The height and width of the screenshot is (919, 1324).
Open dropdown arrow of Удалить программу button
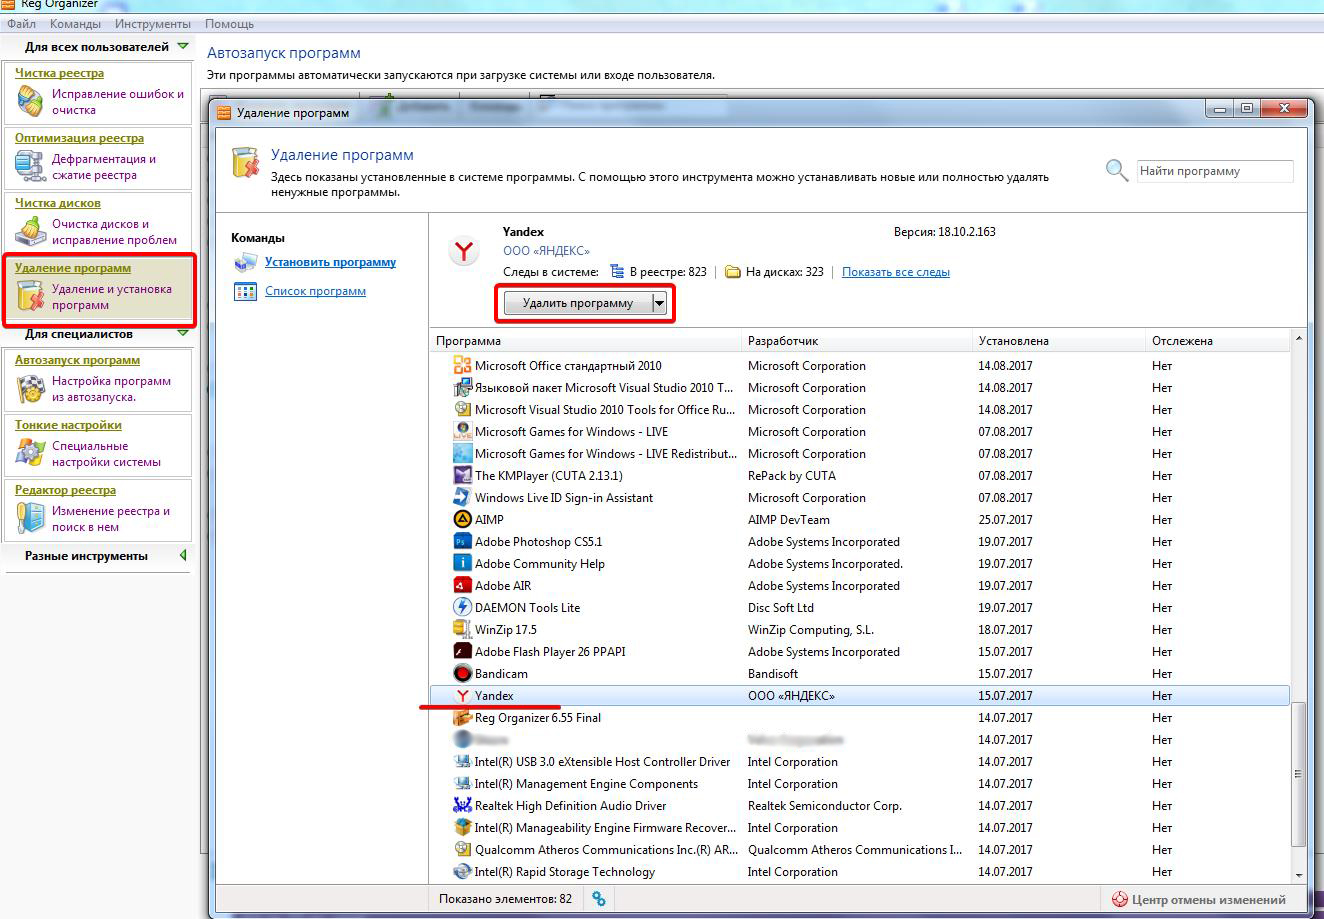659,303
